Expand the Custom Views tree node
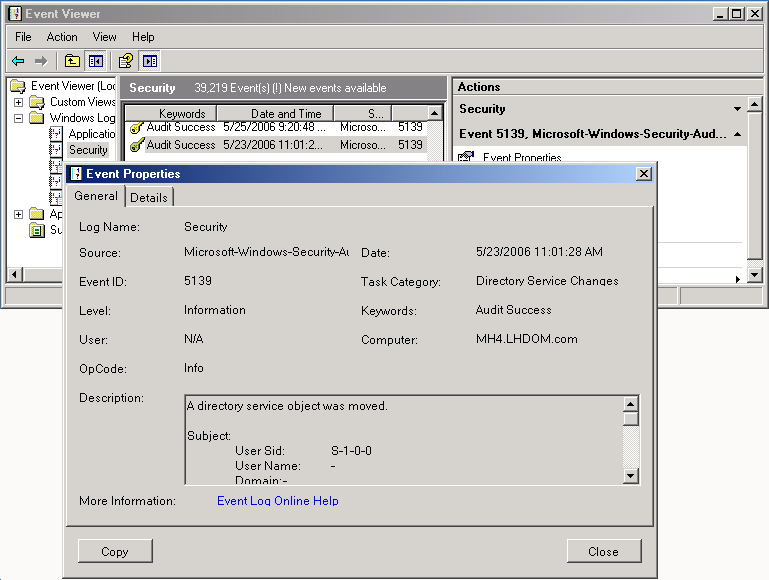Screen dimensions: 769x580 pos(18,102)
